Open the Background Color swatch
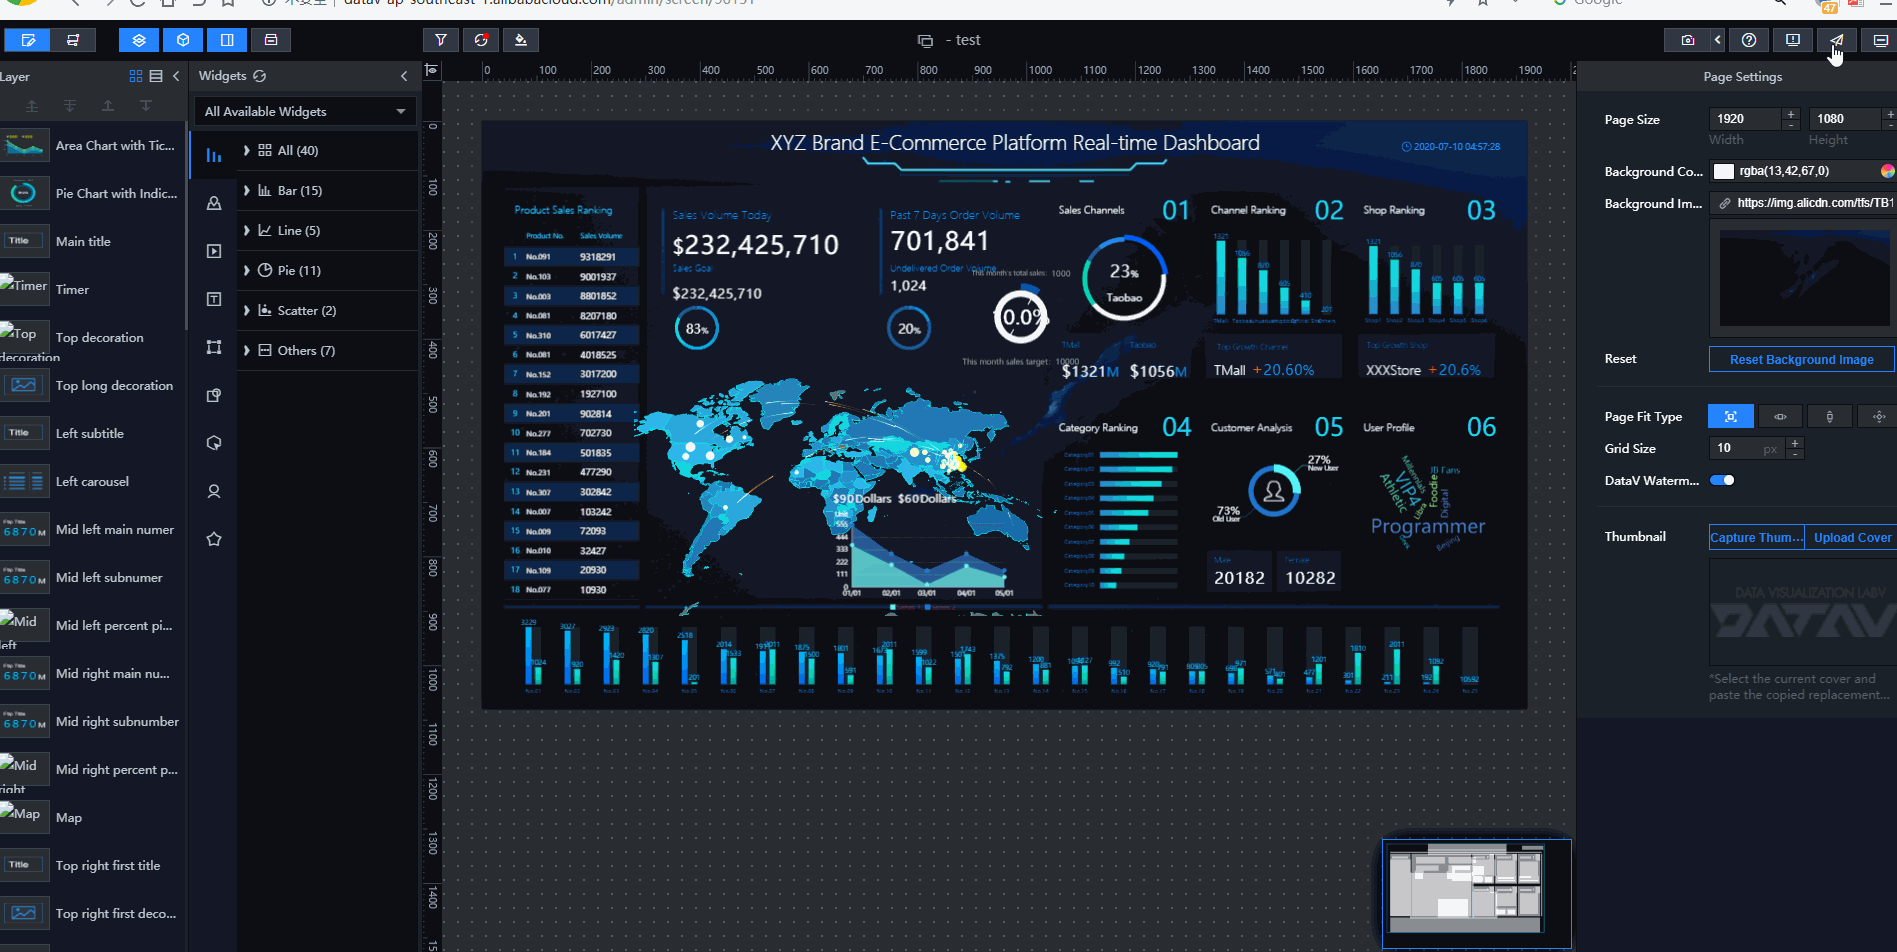The height and width of the screenshot is (952, 1897). click(1723, 171)
